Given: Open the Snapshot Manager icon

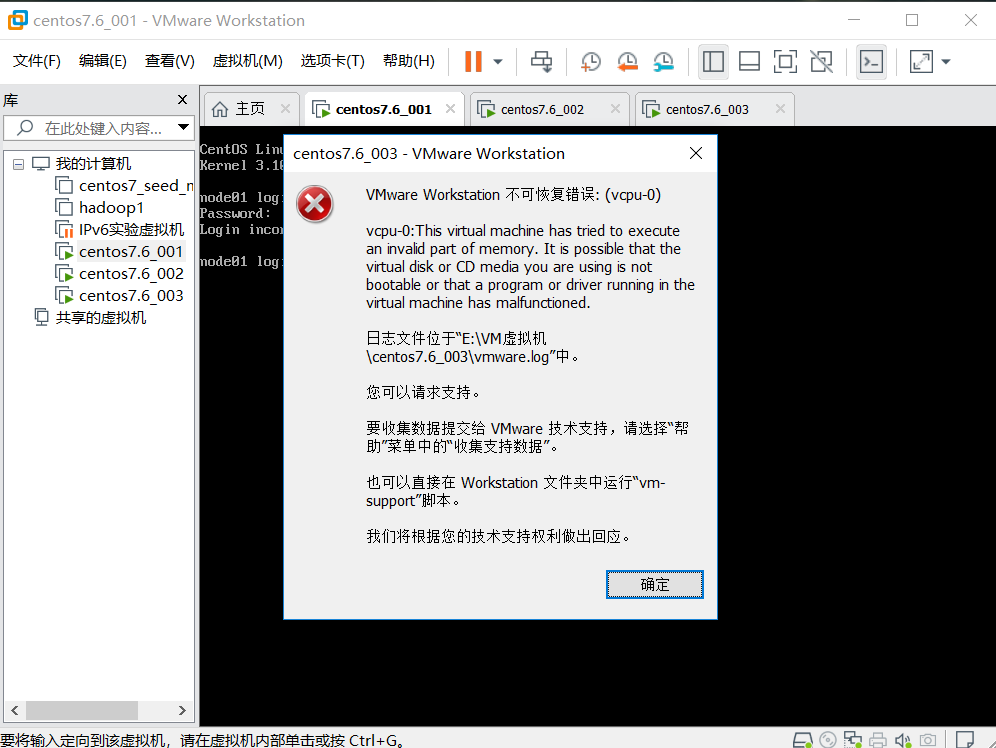Looking at the screenshot, I should 663,62.
